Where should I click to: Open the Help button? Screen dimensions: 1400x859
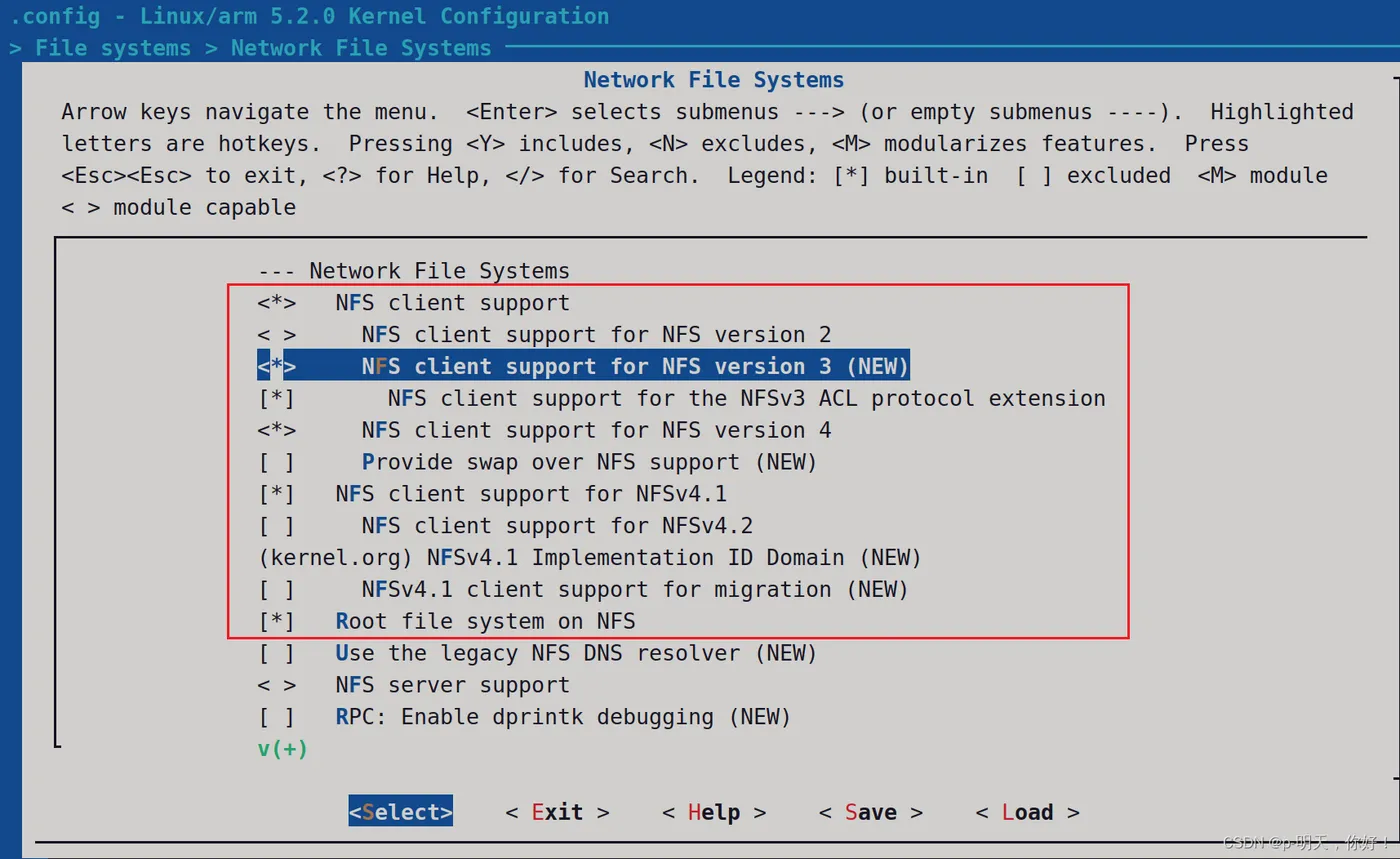[714, 812]
